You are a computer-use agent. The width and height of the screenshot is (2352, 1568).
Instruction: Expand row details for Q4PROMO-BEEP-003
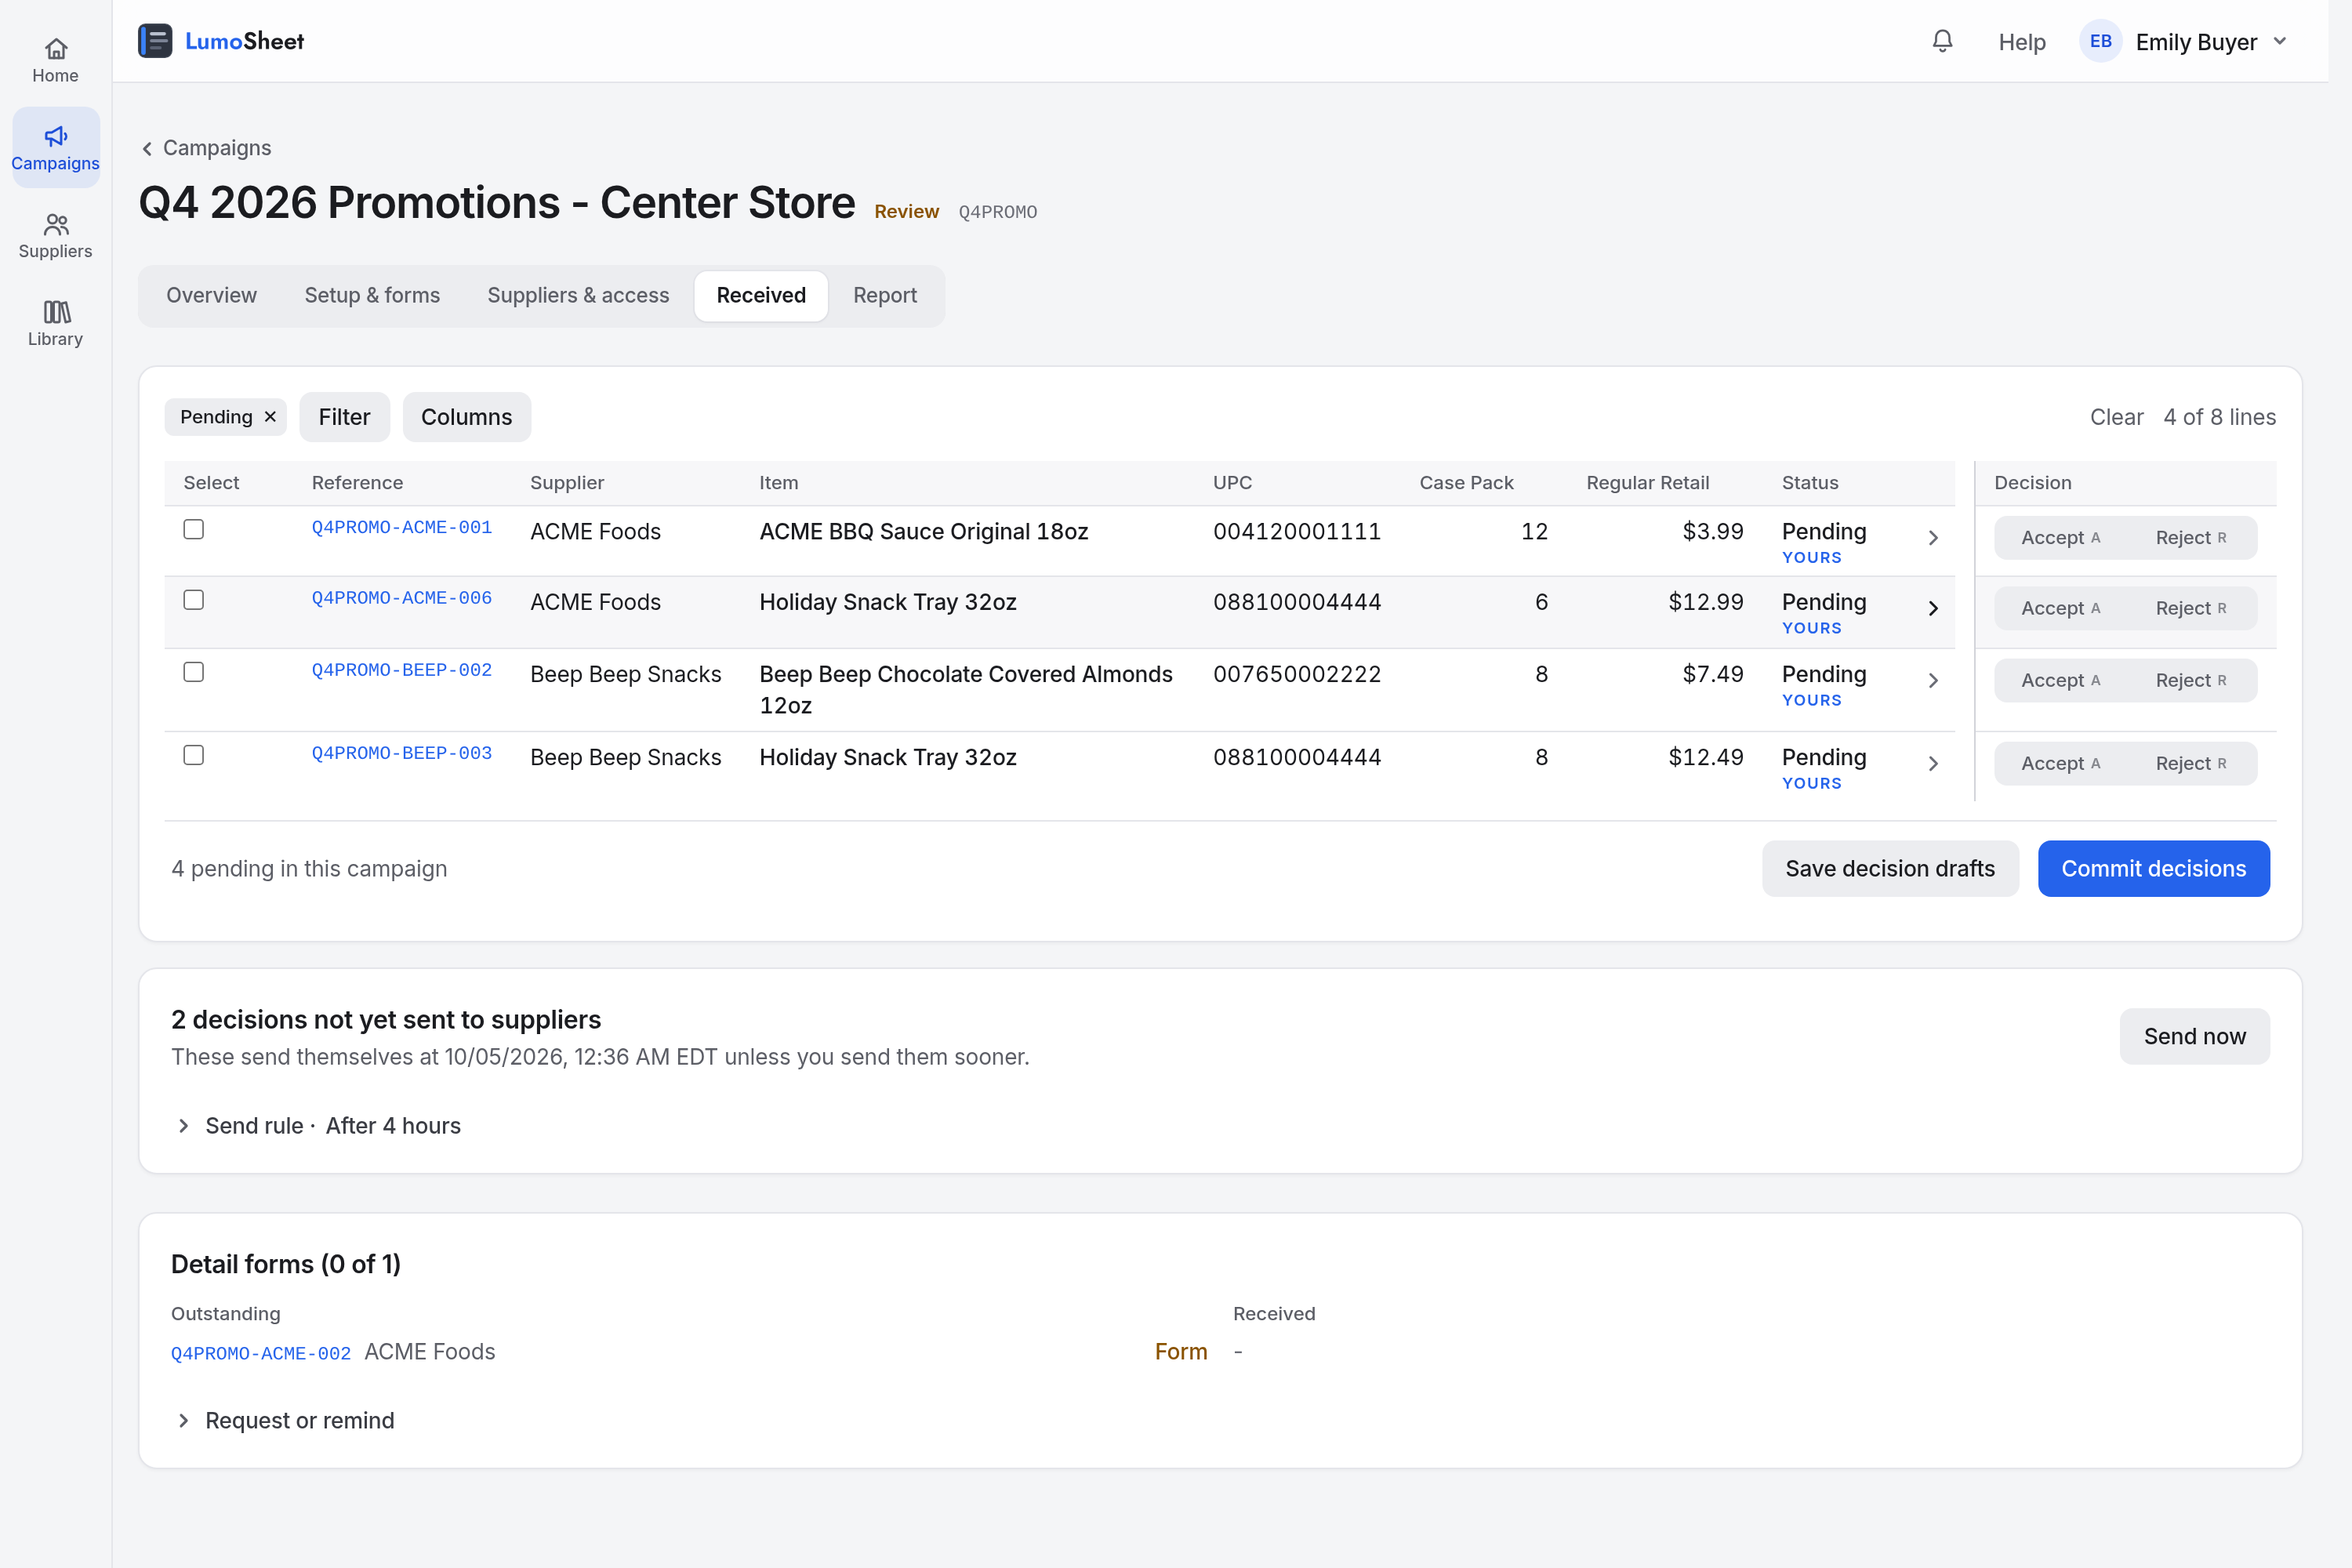click(x=1933, y=763)
